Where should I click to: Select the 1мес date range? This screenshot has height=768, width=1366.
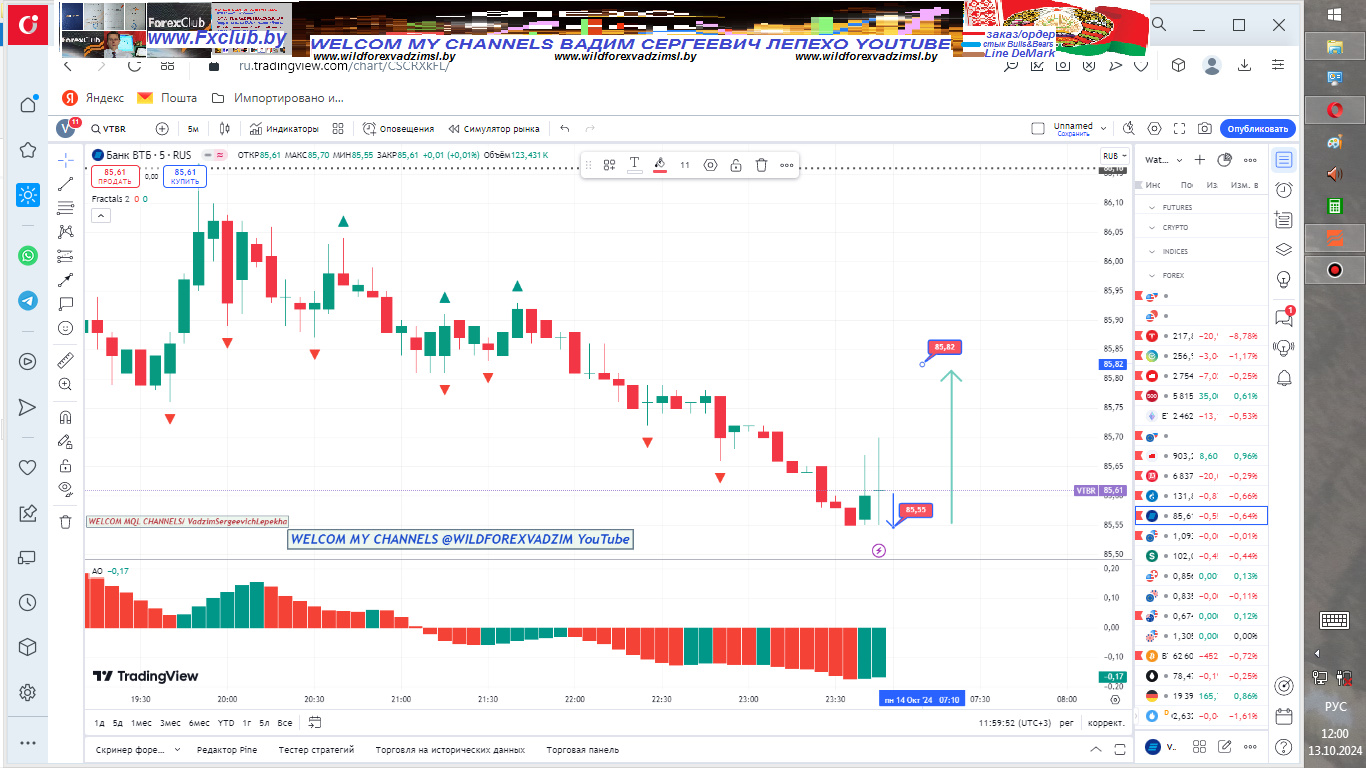tap(141, 722)
